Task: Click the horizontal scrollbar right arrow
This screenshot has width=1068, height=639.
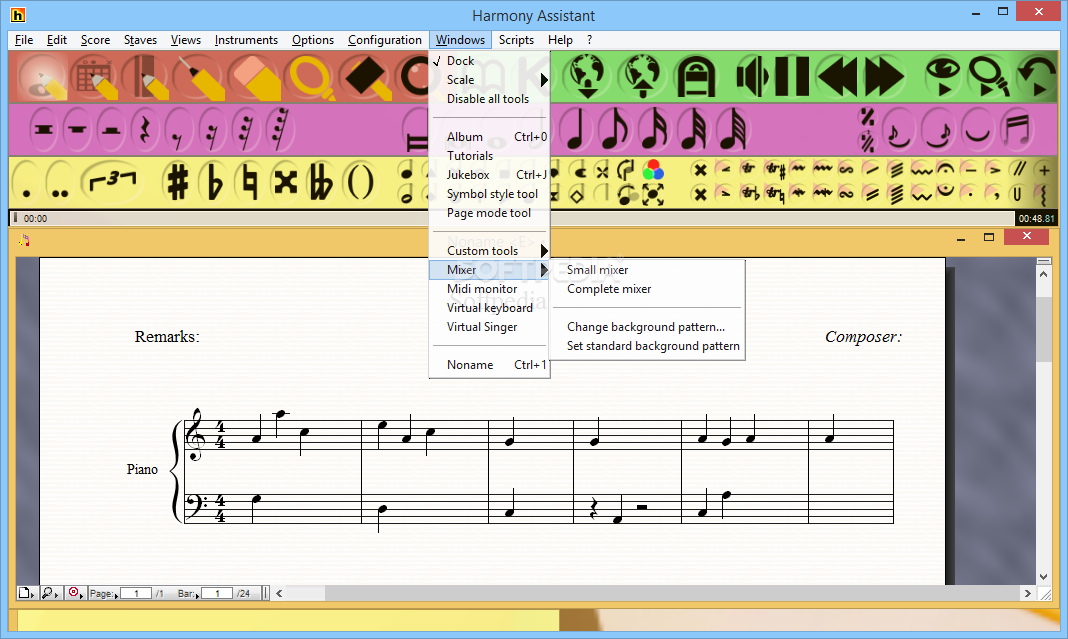Action: 1027,593
